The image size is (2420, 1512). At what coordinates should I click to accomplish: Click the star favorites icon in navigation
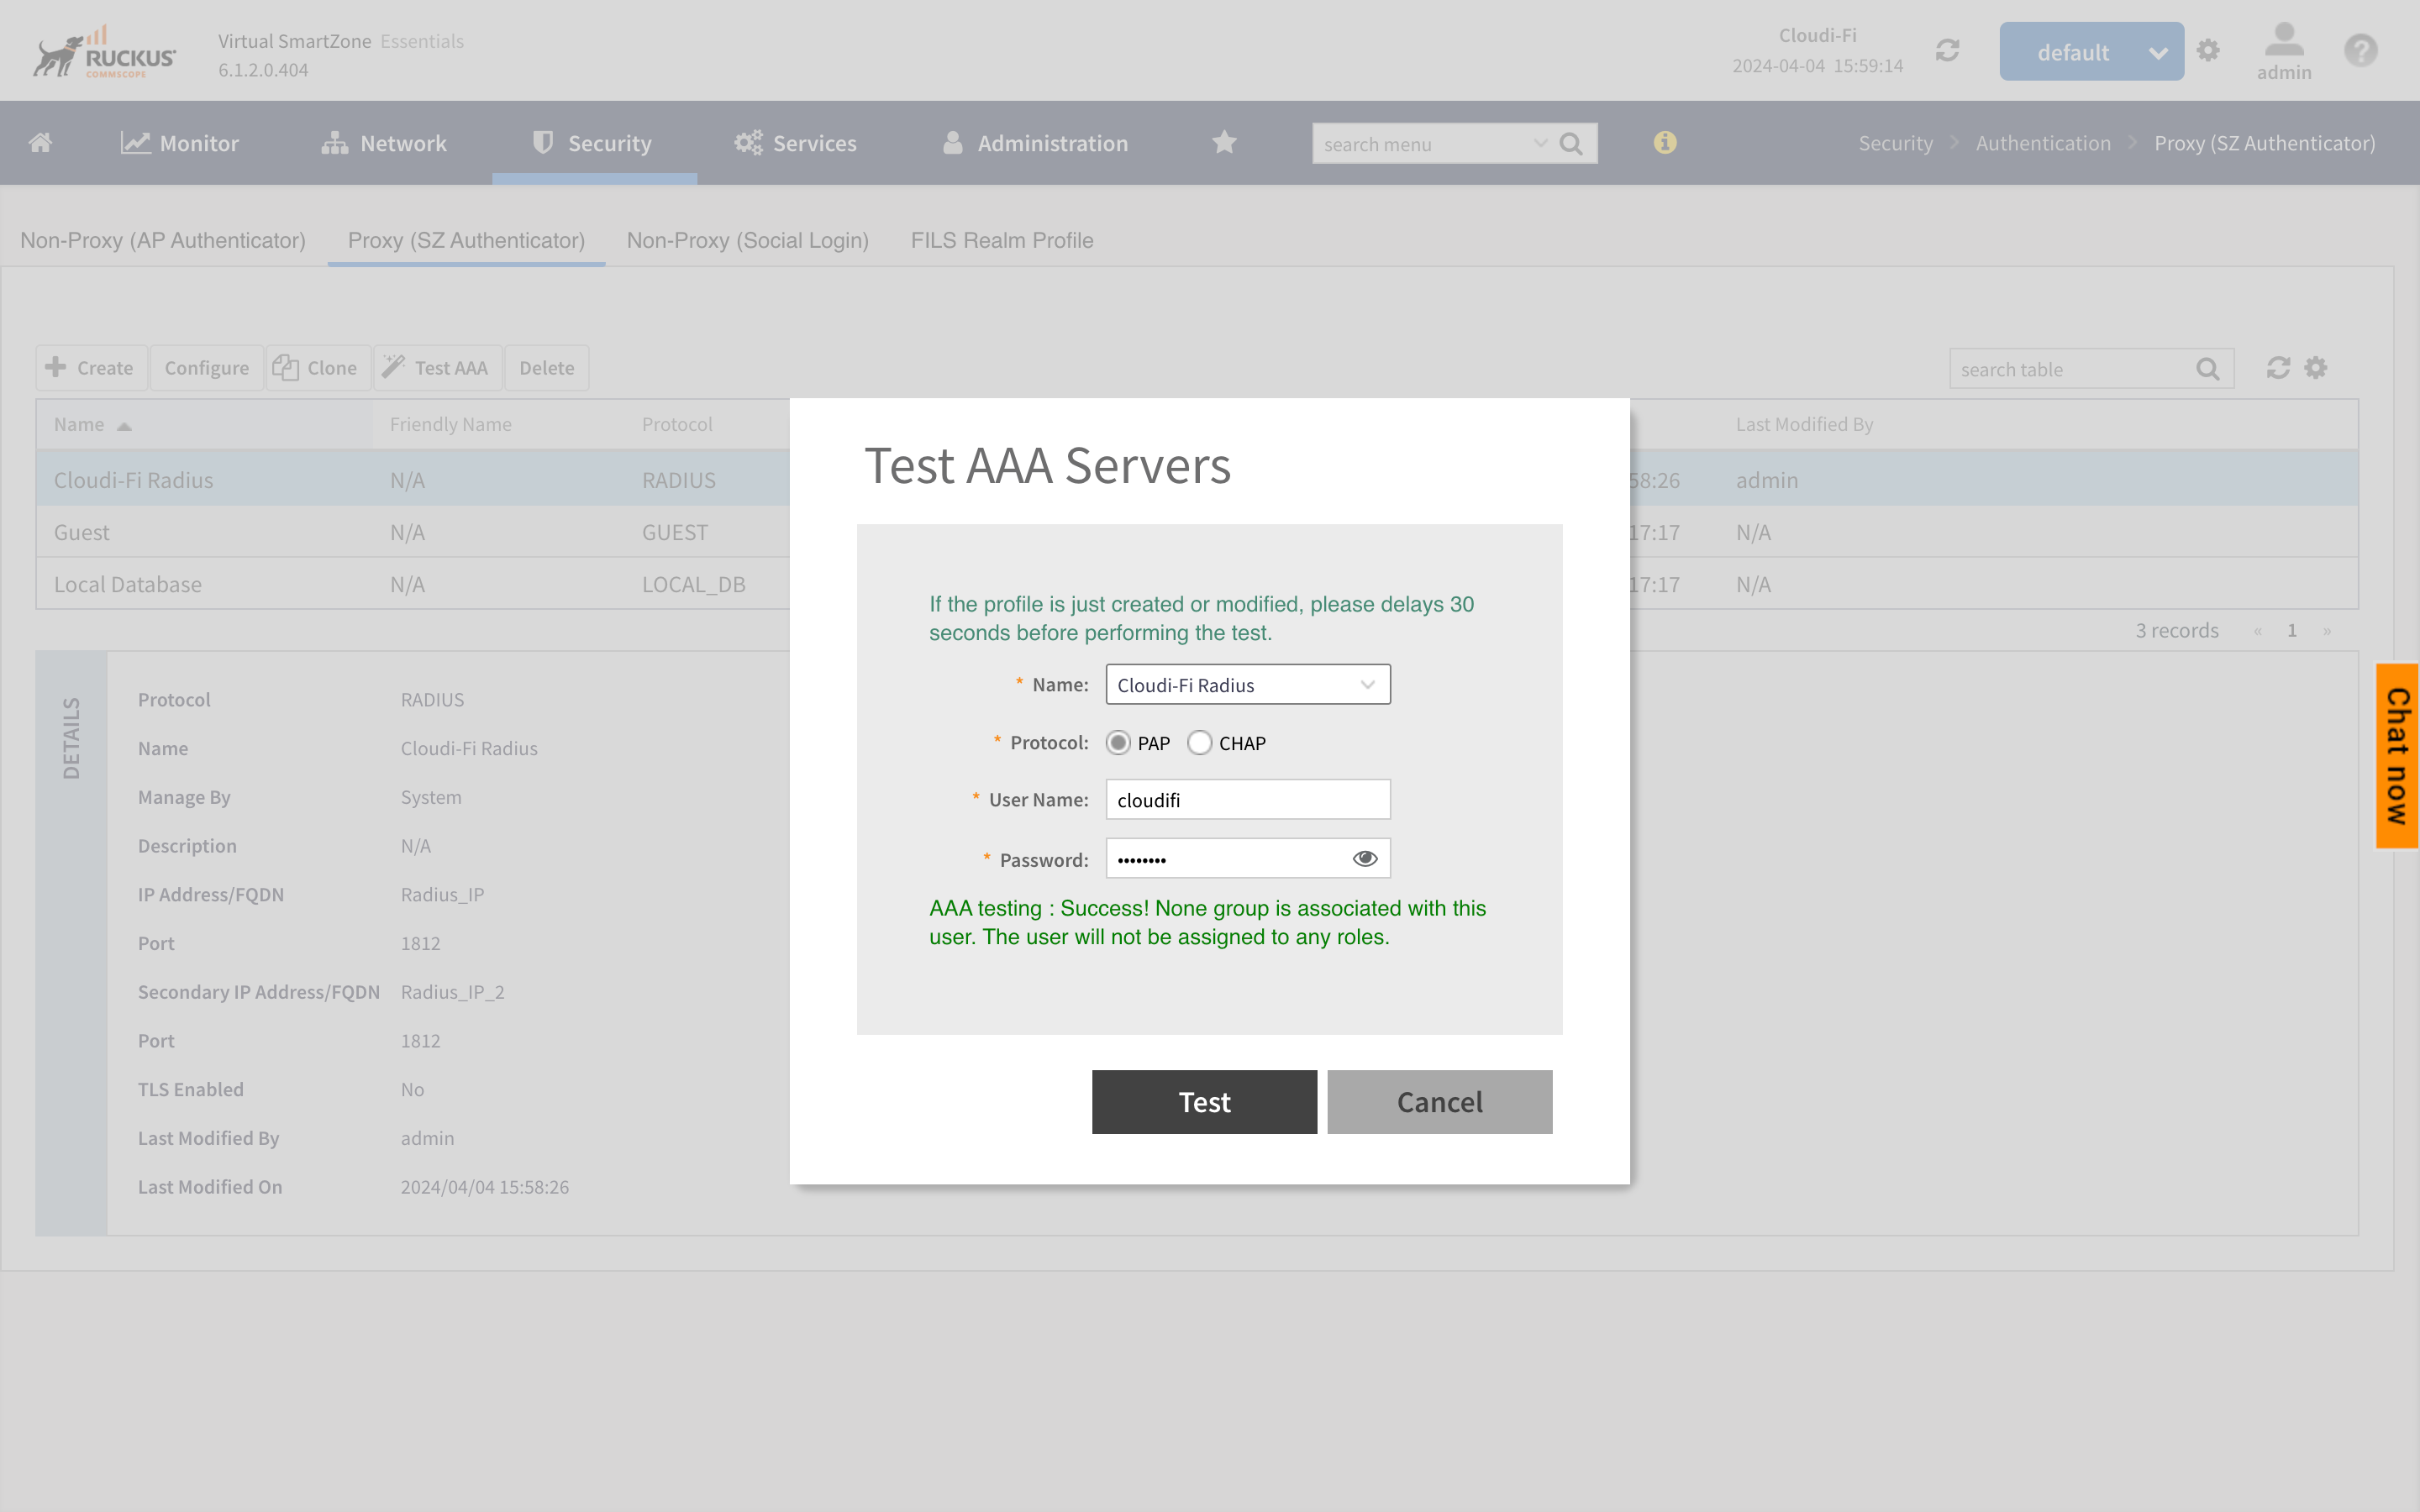[x=1223, y=142]
